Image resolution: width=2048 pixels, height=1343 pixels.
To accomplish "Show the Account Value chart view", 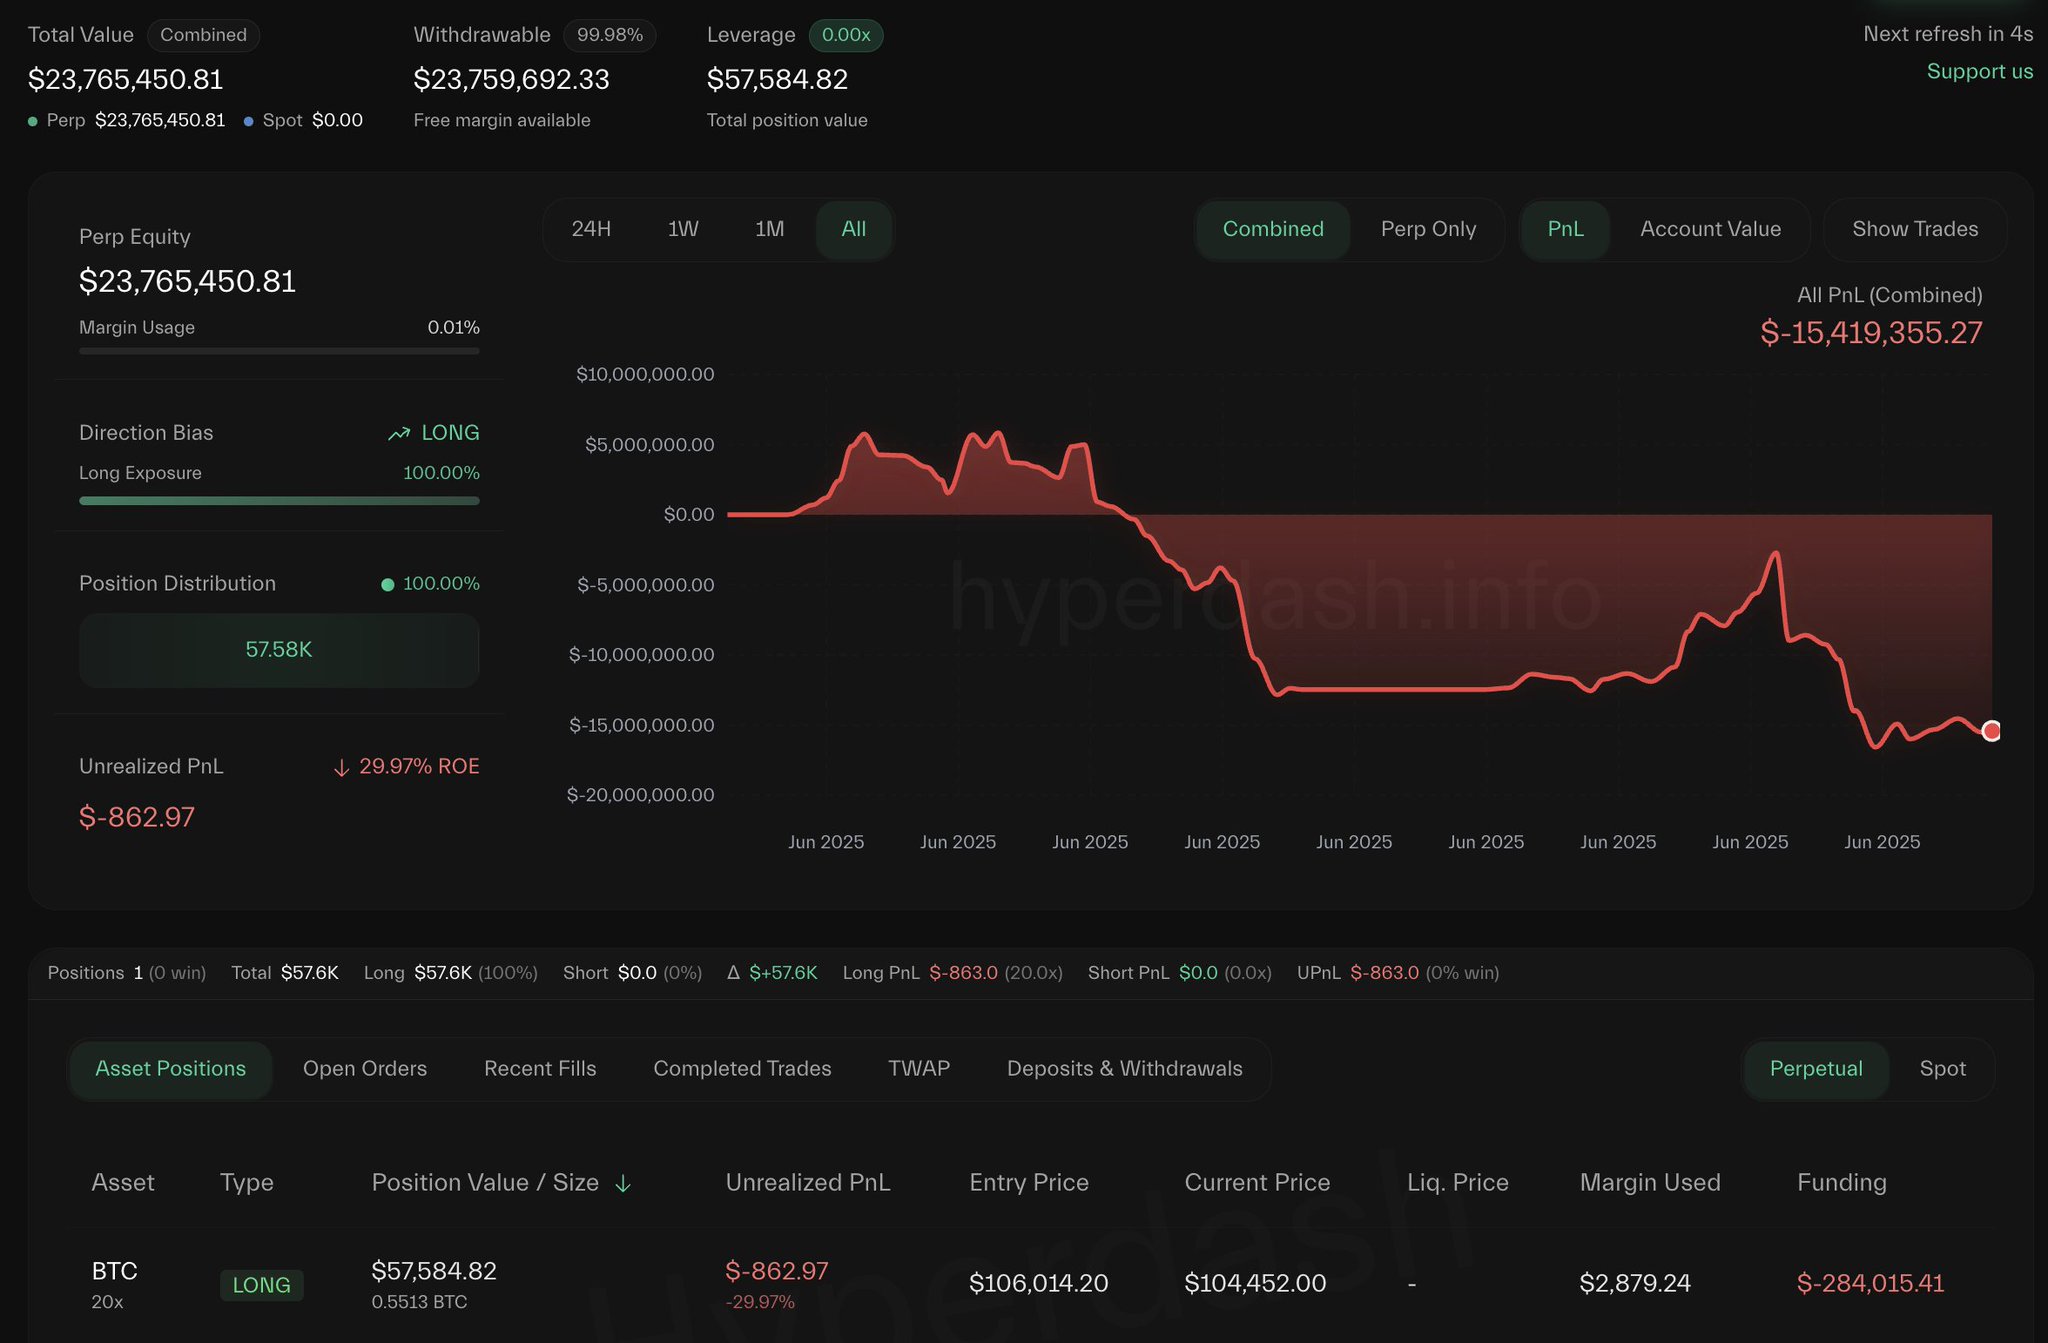I will pyautogui.click(x=1710, y=229).
